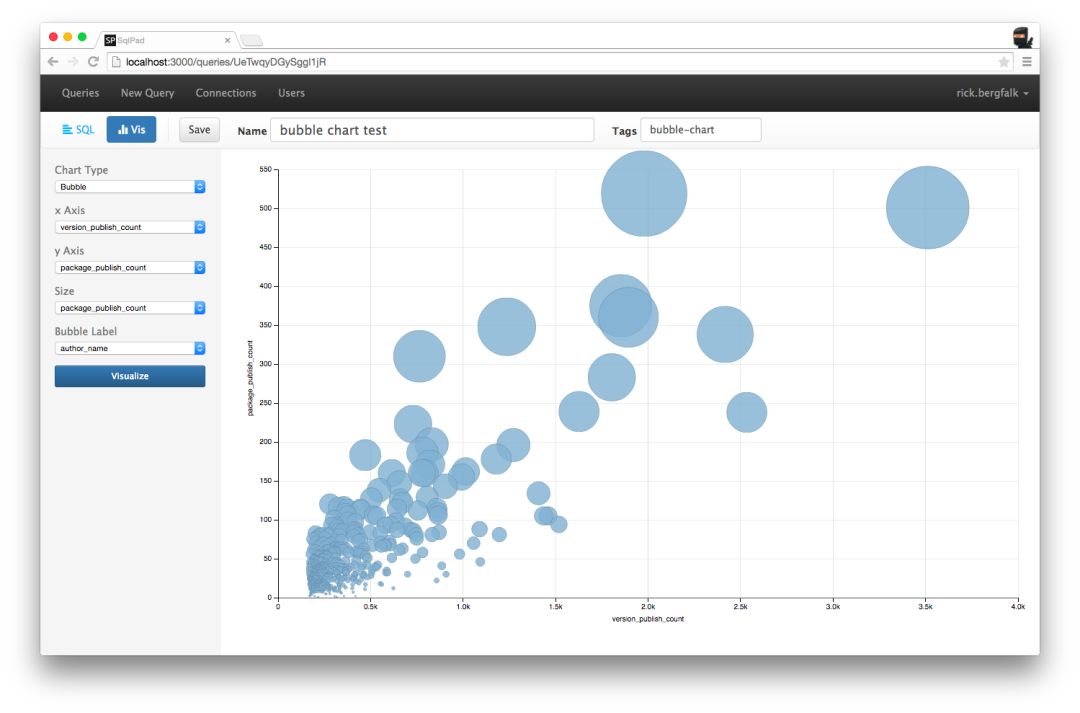Open the y Axis dropdown
Viewport: 1080px width, 713px height.
[129, 267]
